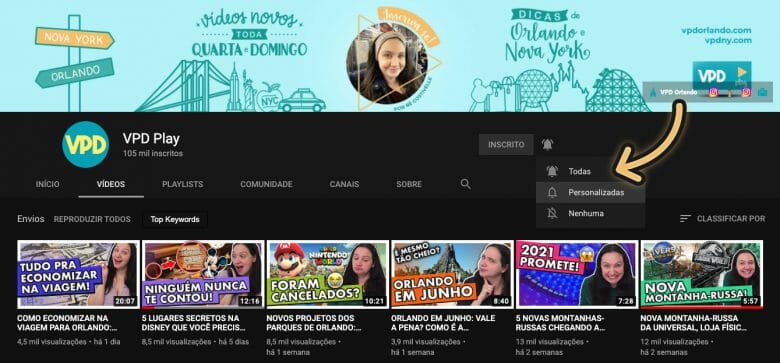Open the VPD Orlando banner link

click(x=678, y=92)
